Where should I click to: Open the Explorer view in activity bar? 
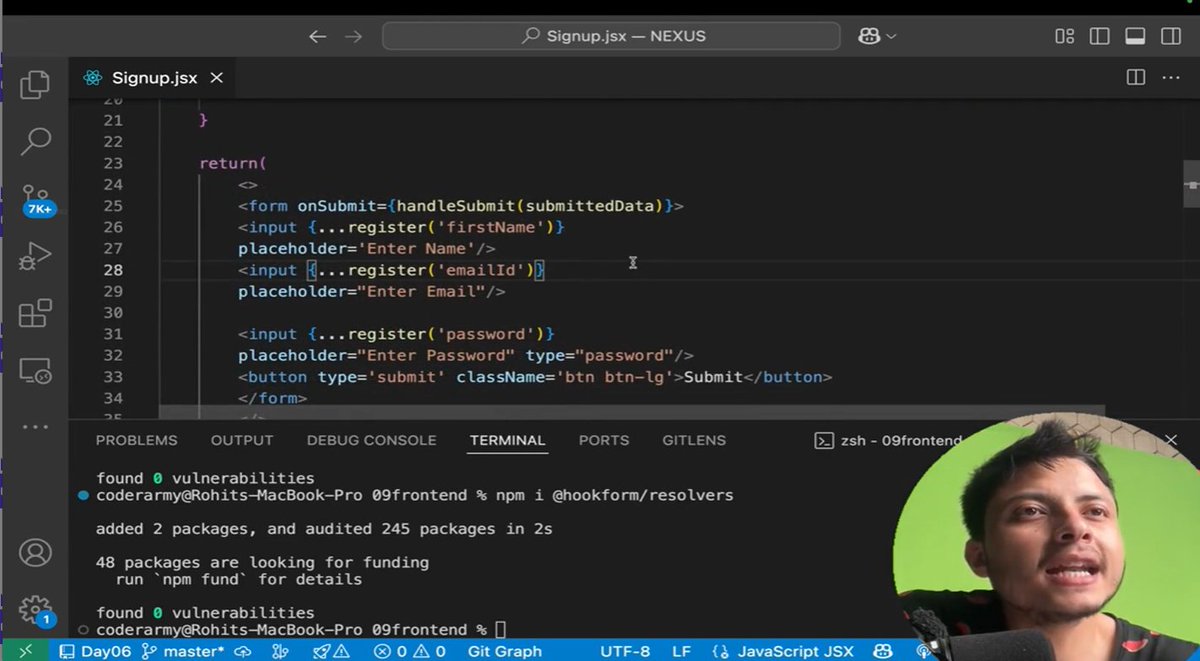(35, 85)
